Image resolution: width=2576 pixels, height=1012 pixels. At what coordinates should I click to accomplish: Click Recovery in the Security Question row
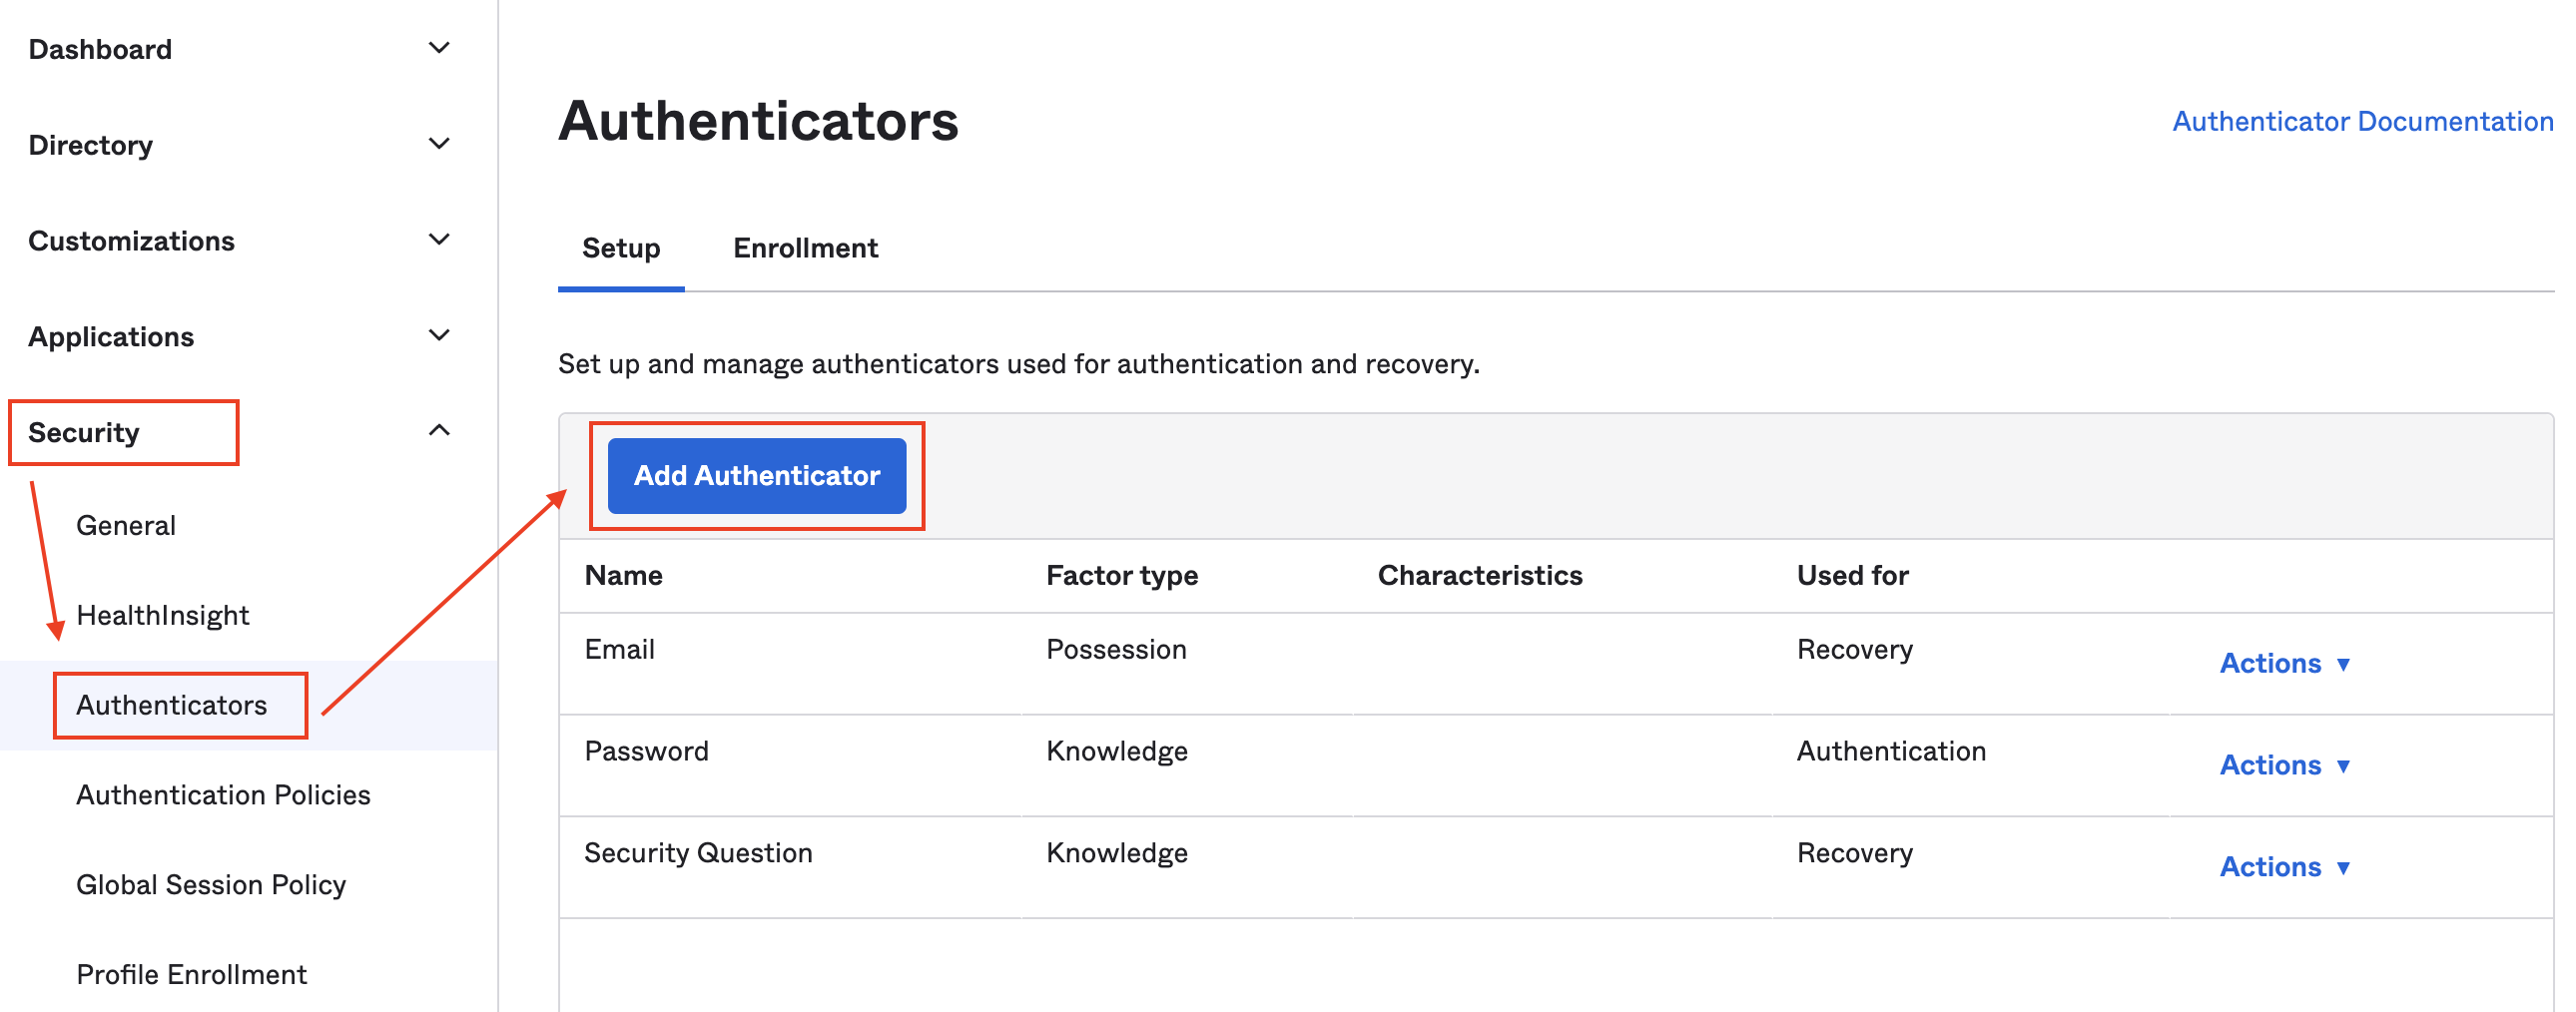(x=1854, y=853)
